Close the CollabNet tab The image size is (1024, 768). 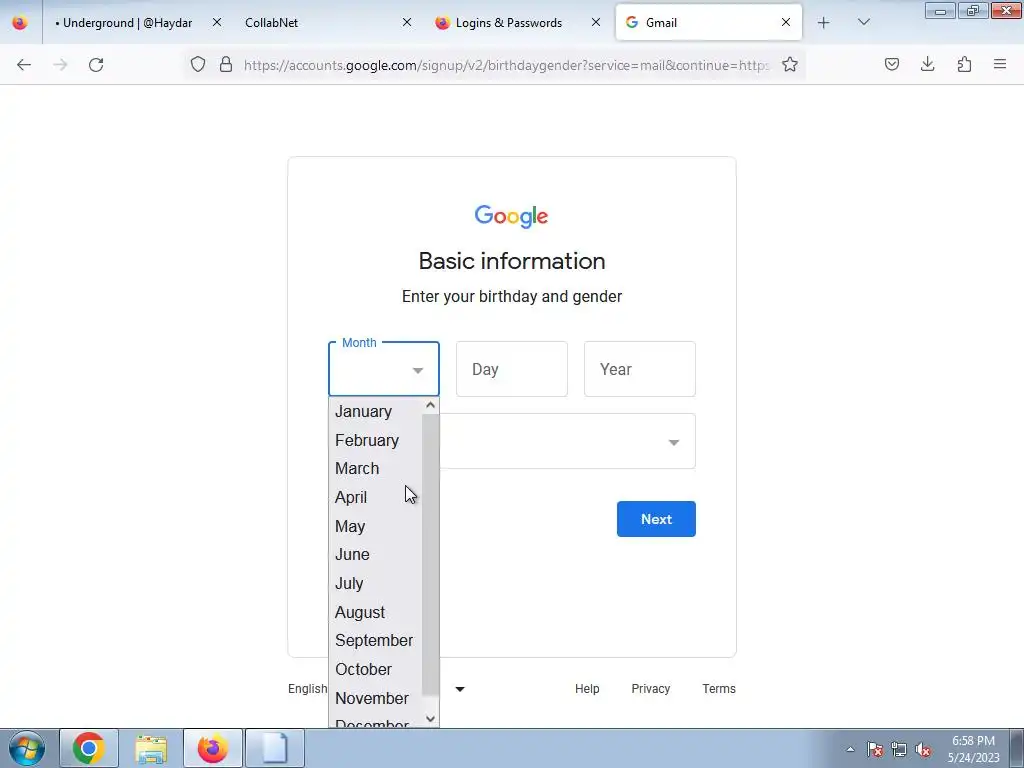[x=407, y=22]
